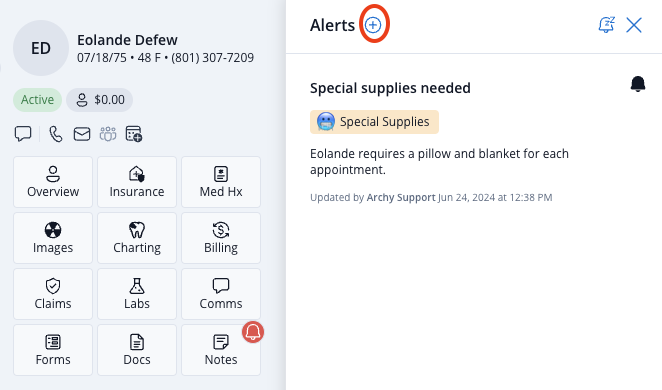Open the Claims tile
The image size is (662, 390).
tap(53, 294)
